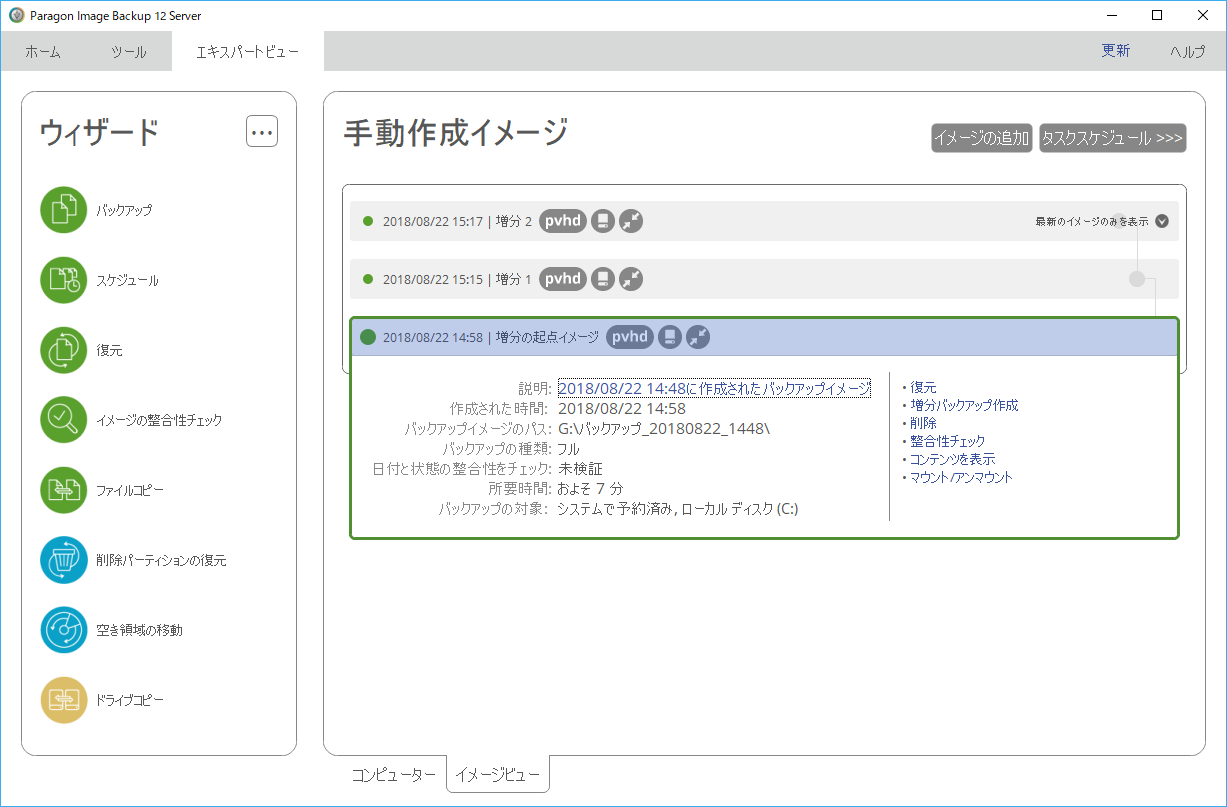Launch the Schedule wizard icon
Viewport: 1227px width, 807px height.
[64, 280]
